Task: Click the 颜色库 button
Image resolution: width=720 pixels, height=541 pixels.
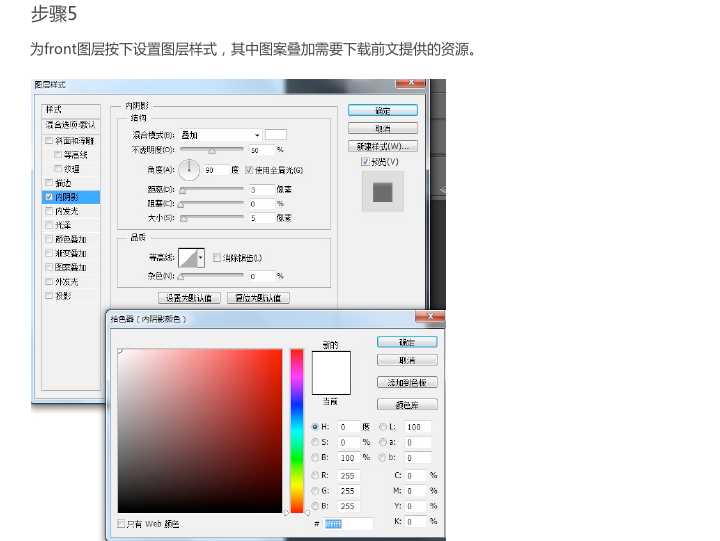Action: click(407, 405)
